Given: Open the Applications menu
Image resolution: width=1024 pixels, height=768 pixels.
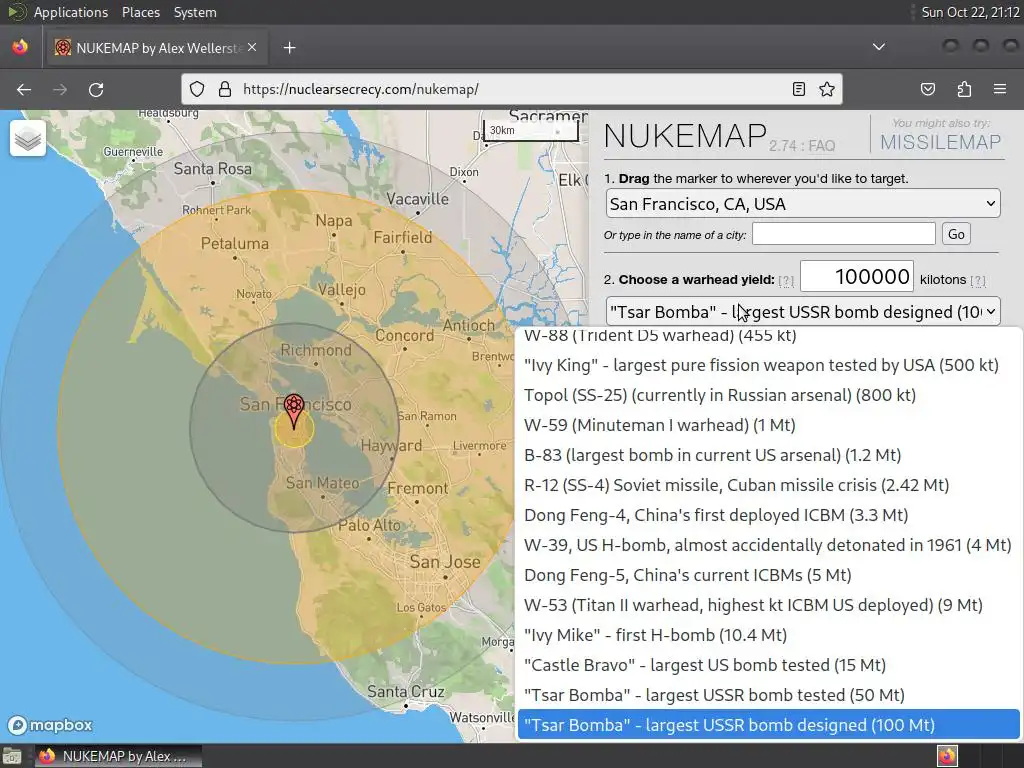Looking at the screenshot, I should click(71, 12).
